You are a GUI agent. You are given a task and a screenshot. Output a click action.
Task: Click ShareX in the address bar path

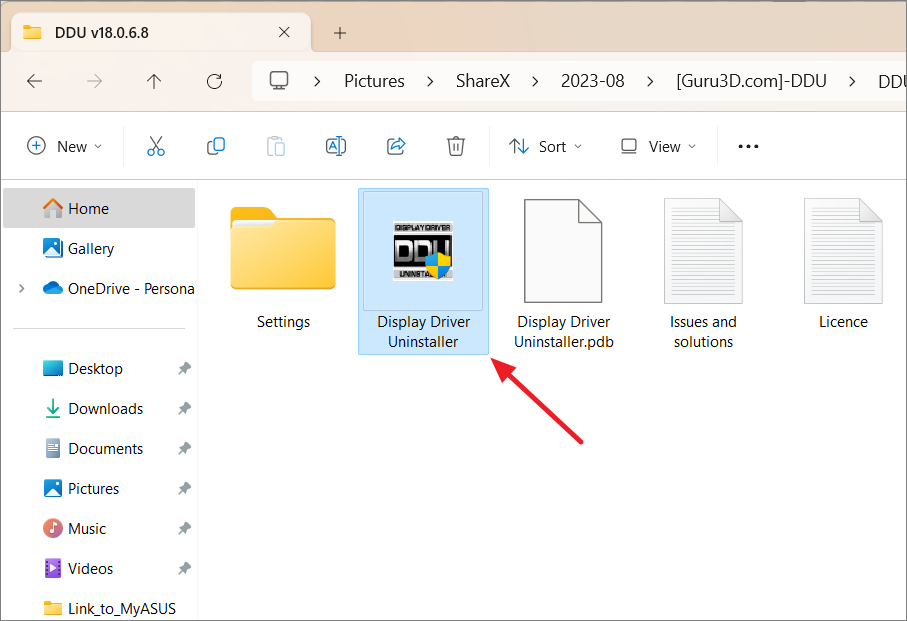pos(483,81)
